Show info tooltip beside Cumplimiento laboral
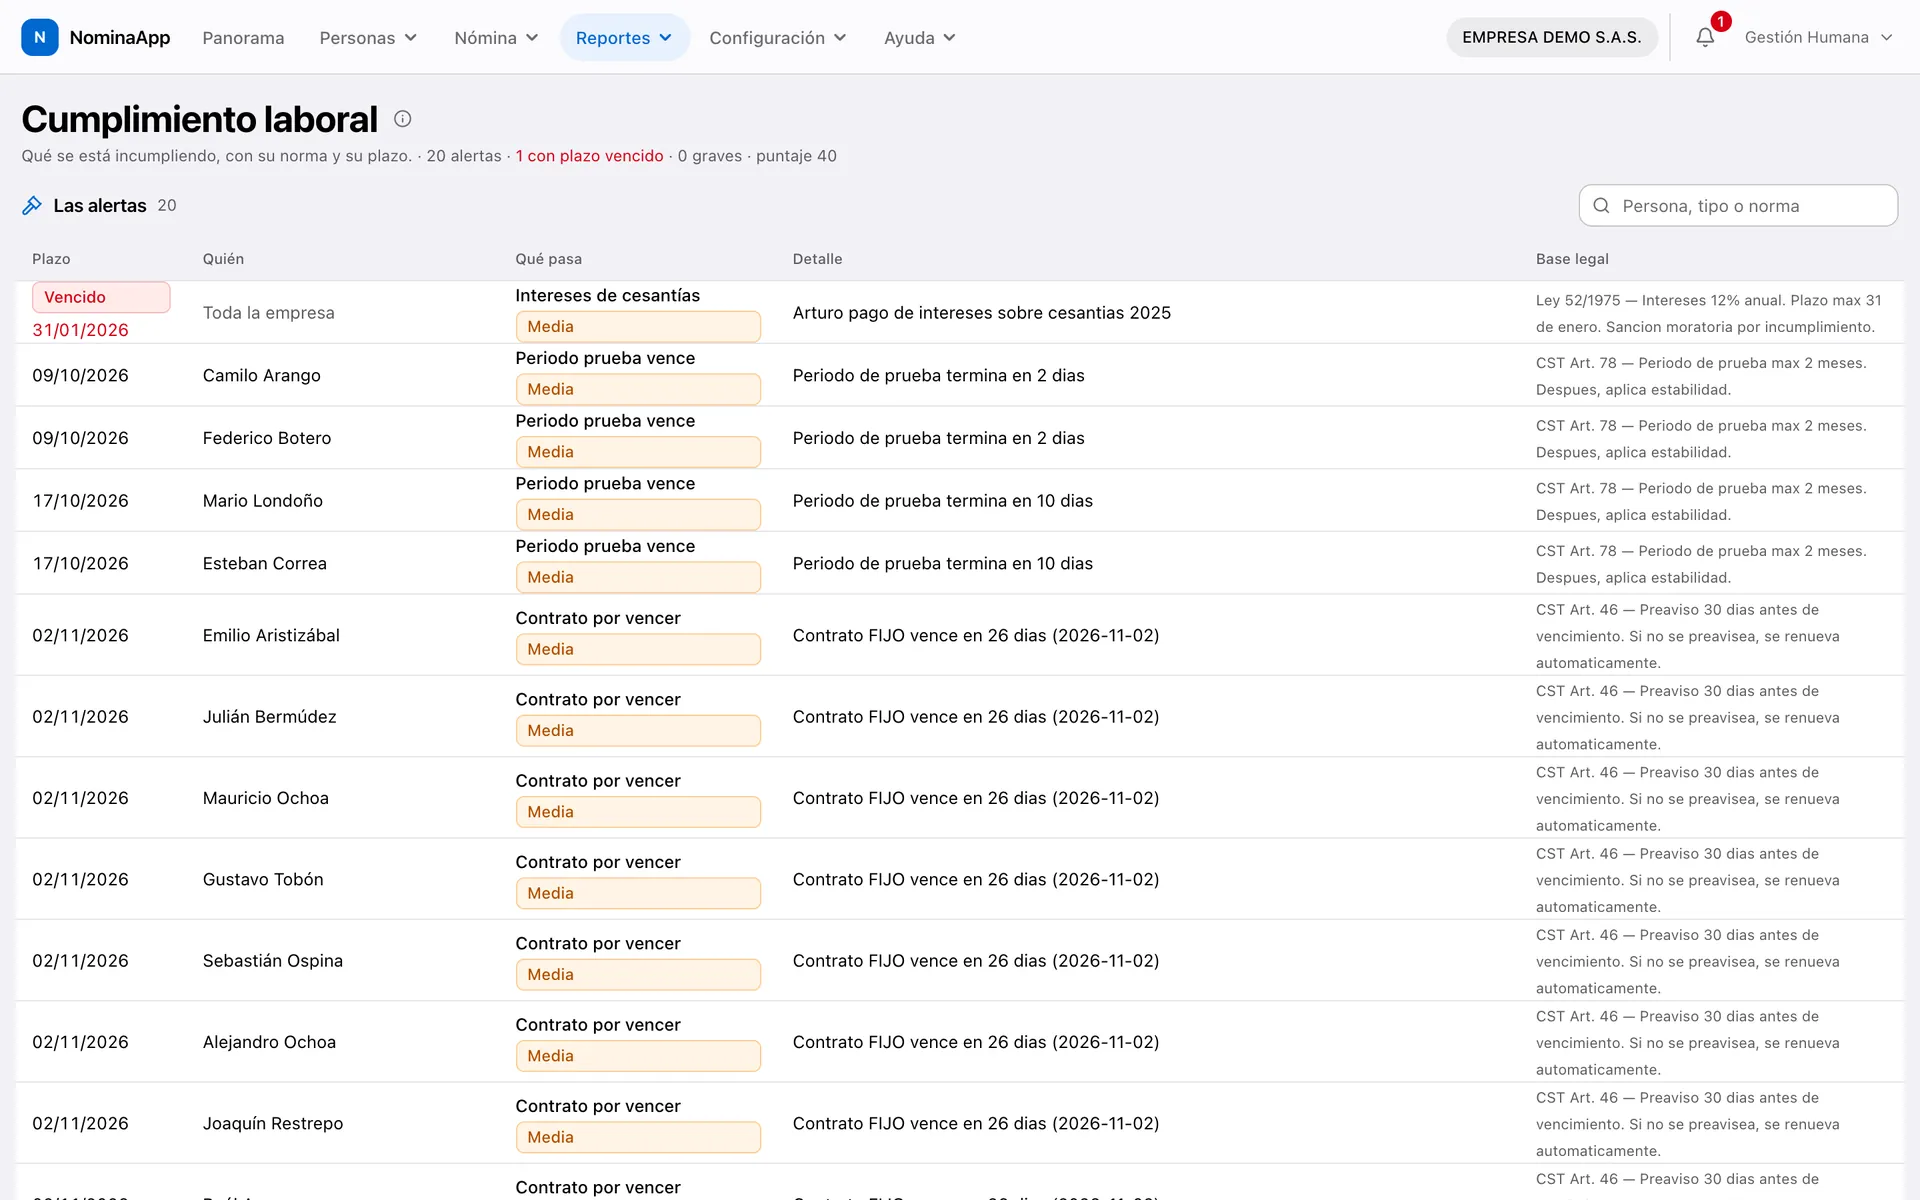 point(402,119)
